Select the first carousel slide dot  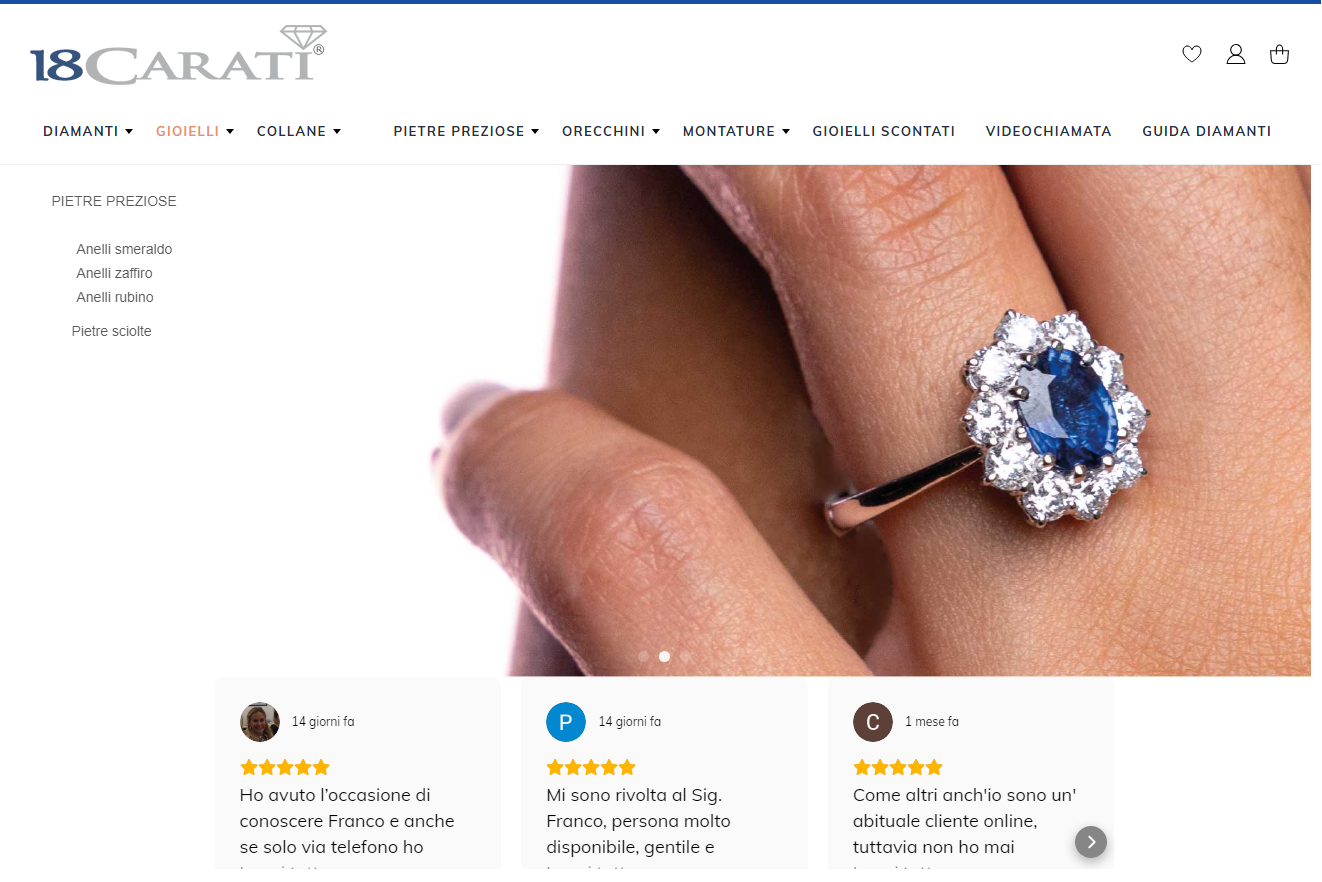[x=643, y=657]
